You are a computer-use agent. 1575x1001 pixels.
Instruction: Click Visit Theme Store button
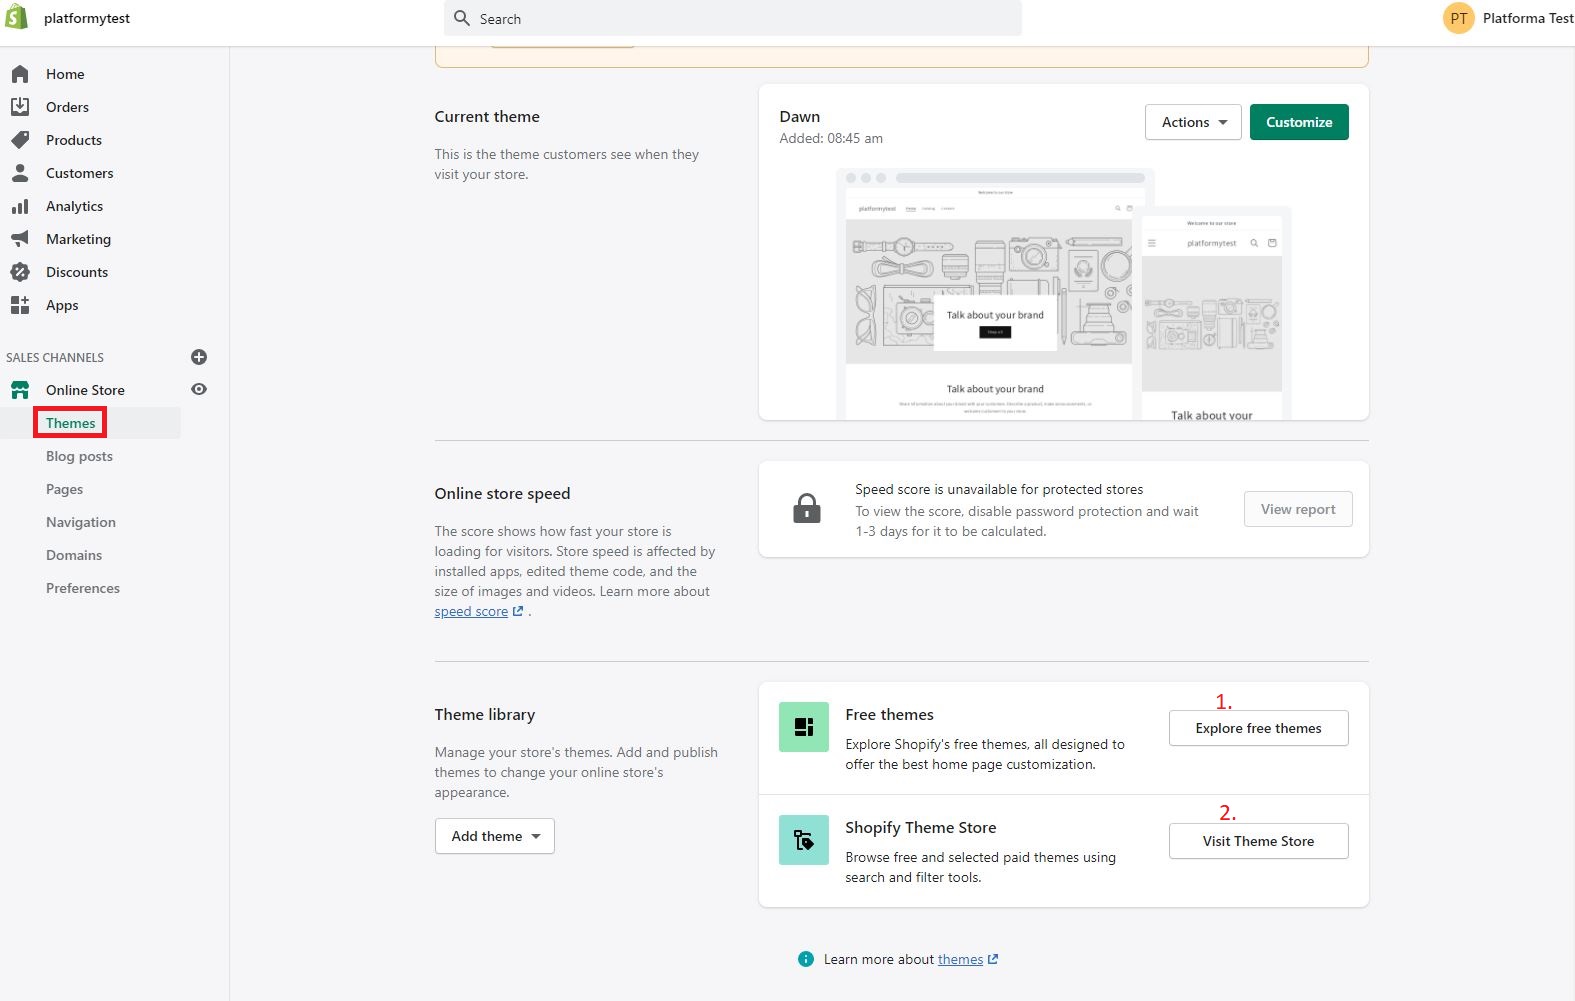(x=1258, y=841)
